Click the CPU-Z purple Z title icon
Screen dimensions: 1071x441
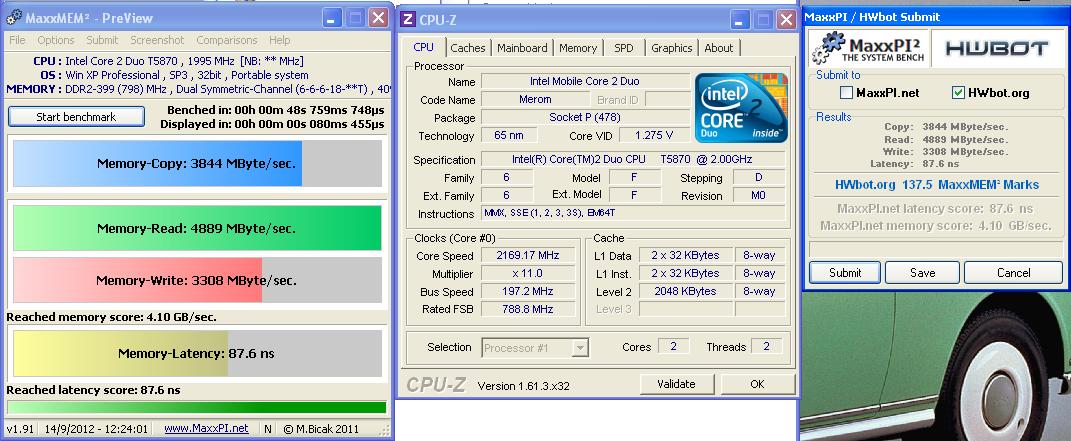pyautogui.click(x=408, y=19)
